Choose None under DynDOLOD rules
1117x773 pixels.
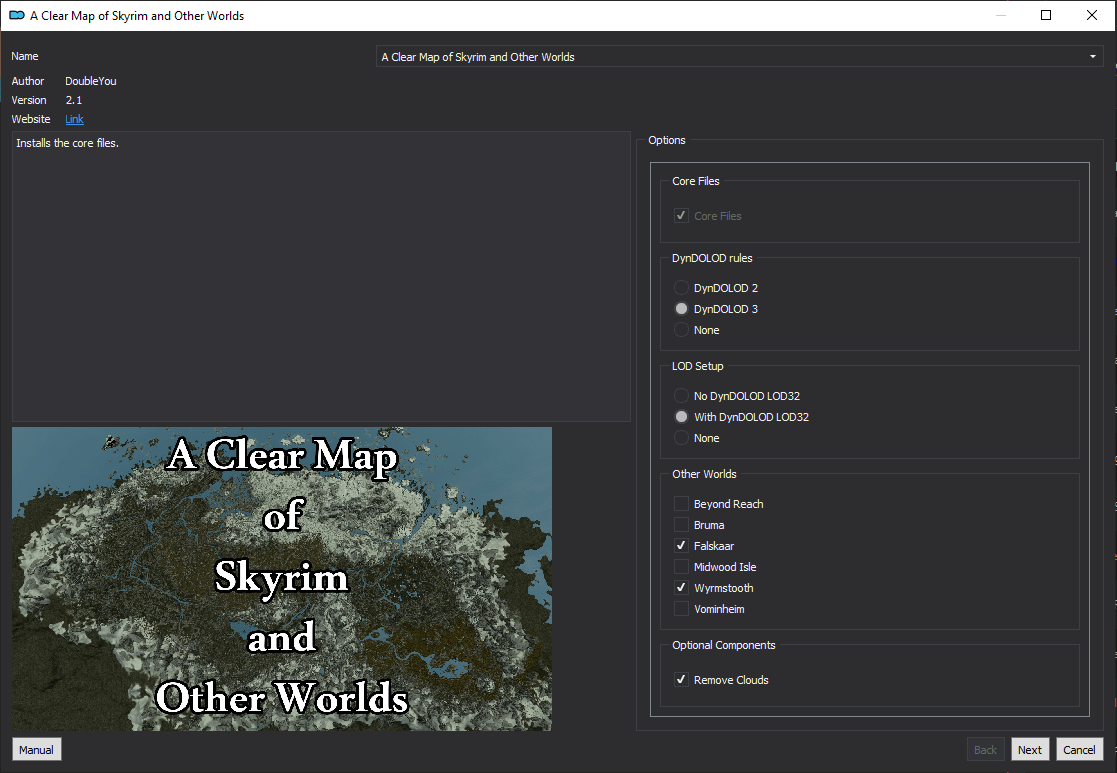[681, 330]
